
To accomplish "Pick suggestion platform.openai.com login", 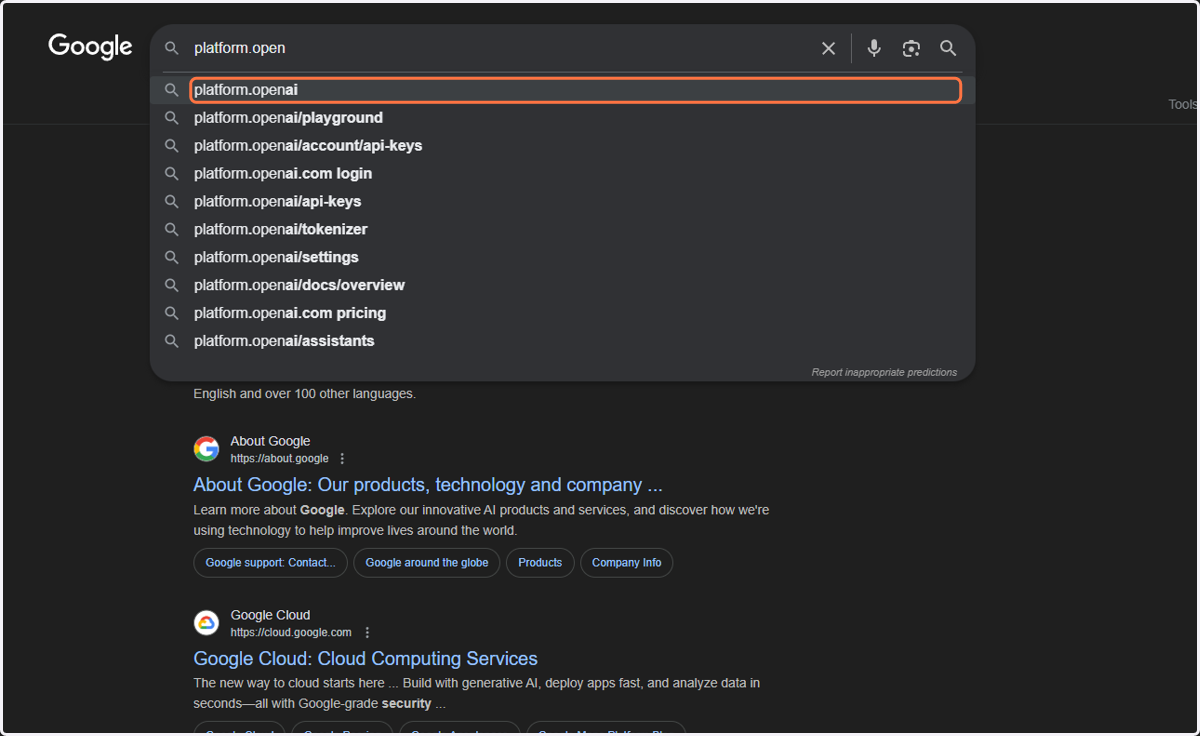I will 562,174.
